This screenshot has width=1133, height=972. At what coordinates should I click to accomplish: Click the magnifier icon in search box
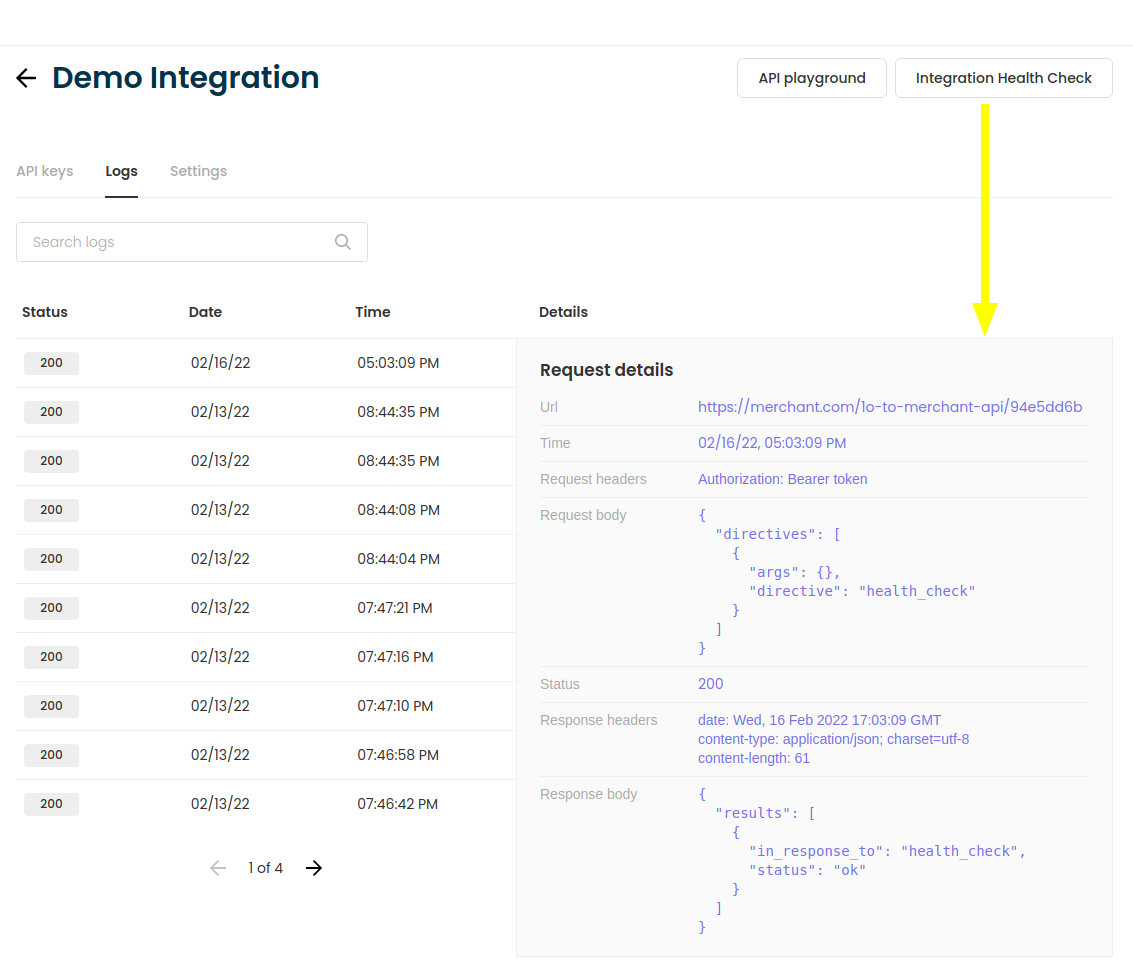[343, 242]
